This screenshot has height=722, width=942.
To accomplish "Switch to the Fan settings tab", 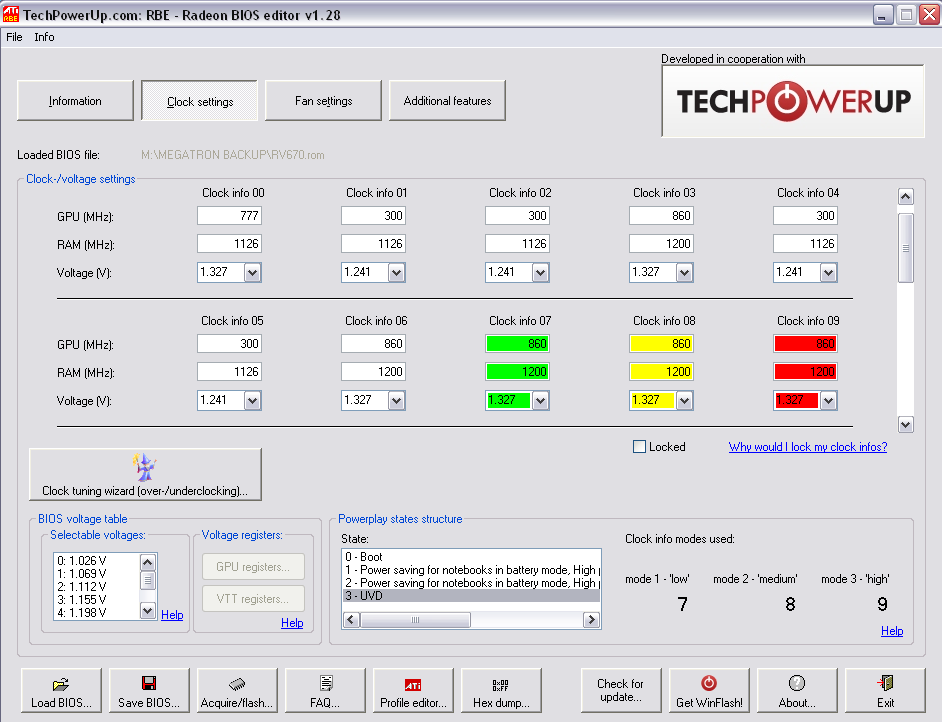I will [323, 101].
